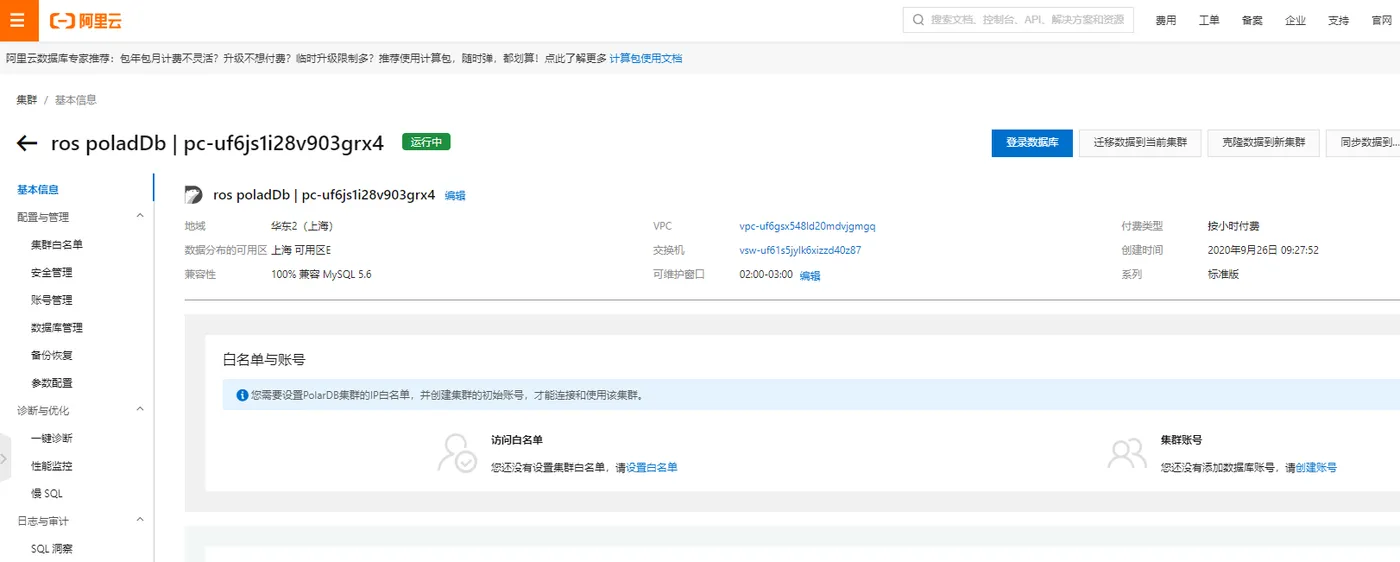Open the 计算包使用文档 link

646,59
